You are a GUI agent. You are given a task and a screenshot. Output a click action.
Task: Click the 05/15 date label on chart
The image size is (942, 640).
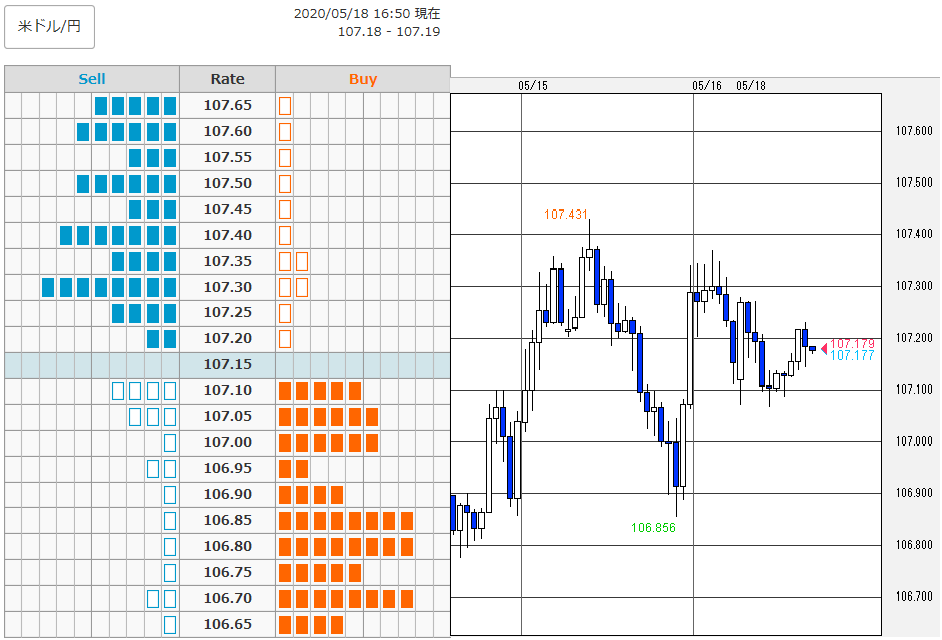(x=533, y=86)
